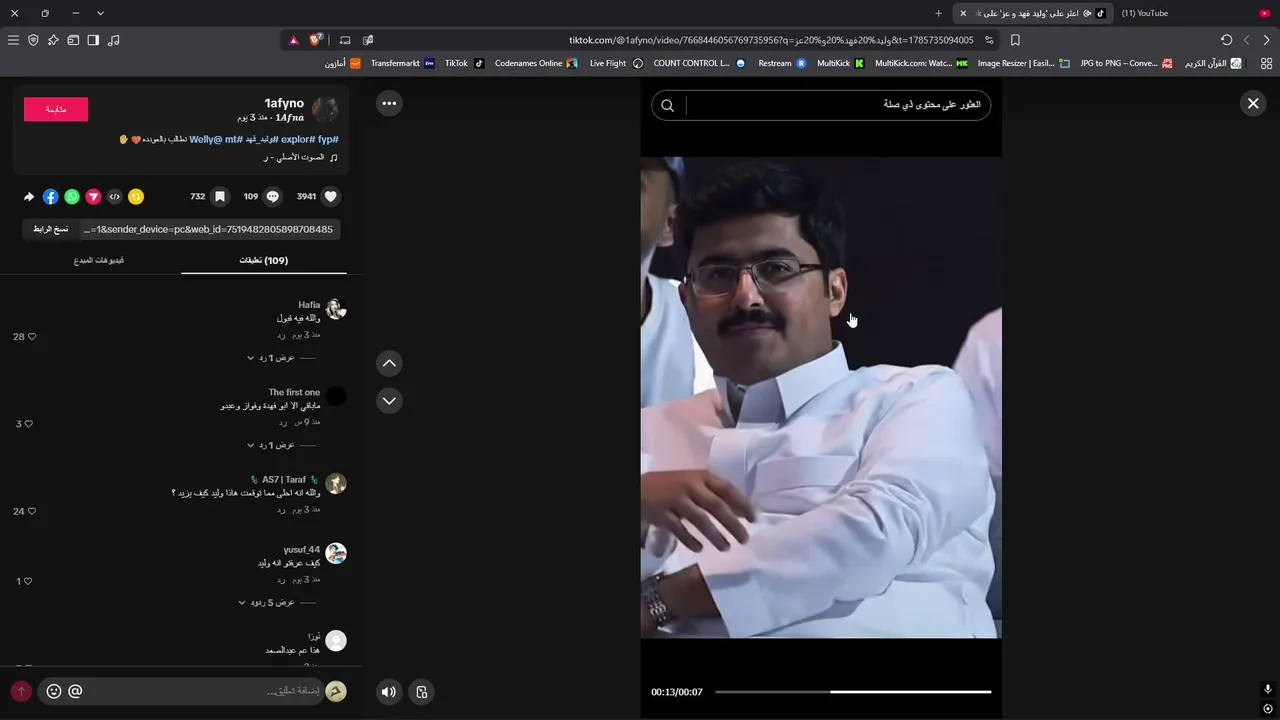The image size is (1280, 720).
Task: Like AS7 | Taraf's comment with 24 likes
Action: 32,511
